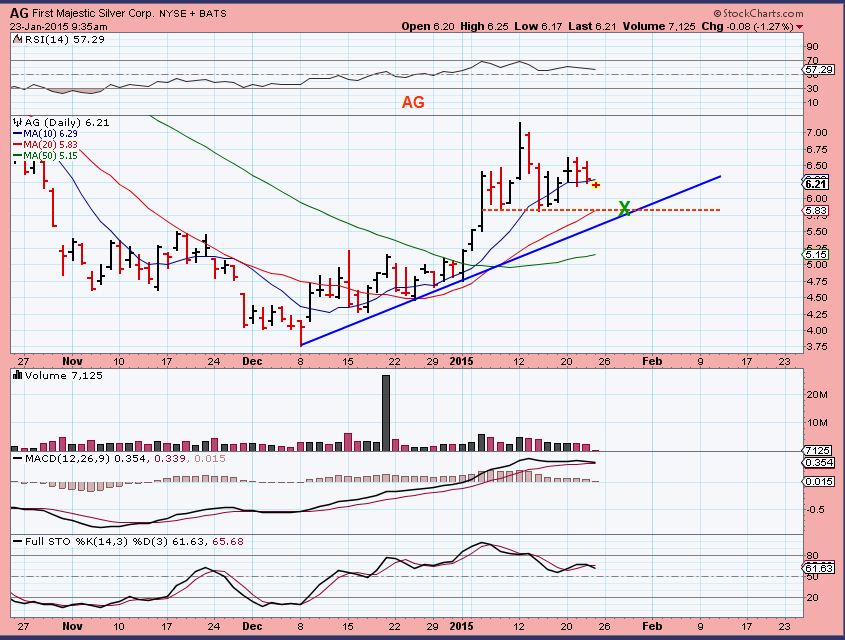This screenshot has height=640, width=845.
Task: Click the -0.5 MACD axis label
Action: pos(815,509)
